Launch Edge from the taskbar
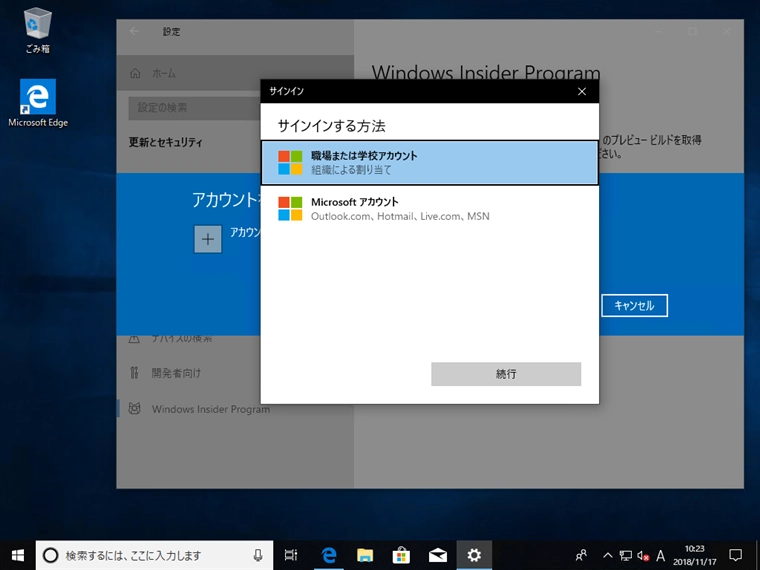The image size is (760, 570). [x=329, y=555]
